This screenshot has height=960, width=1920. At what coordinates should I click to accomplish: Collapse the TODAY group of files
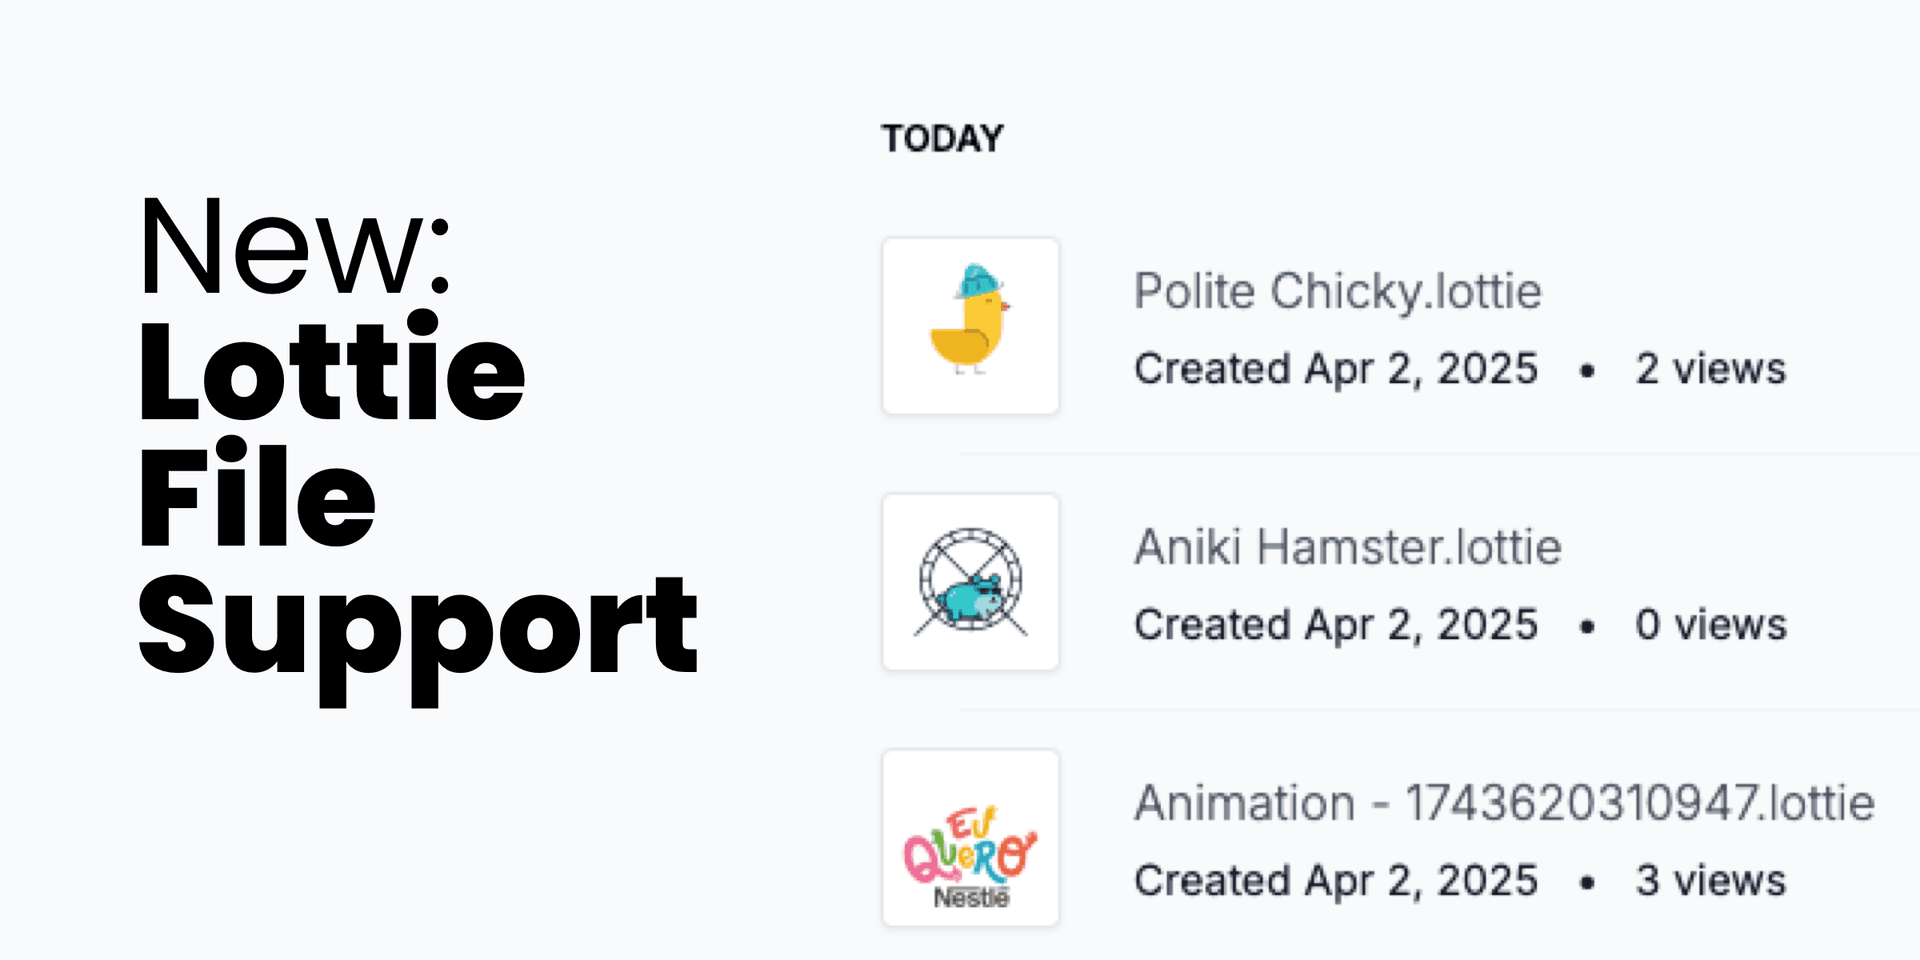coord(940,137)
